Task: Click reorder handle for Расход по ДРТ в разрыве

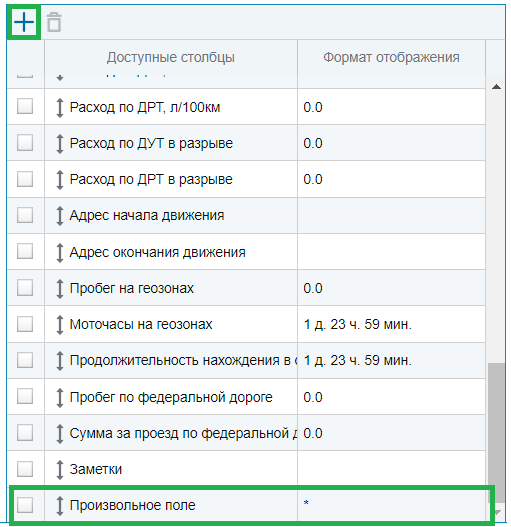Action: [x=60, y=179]
